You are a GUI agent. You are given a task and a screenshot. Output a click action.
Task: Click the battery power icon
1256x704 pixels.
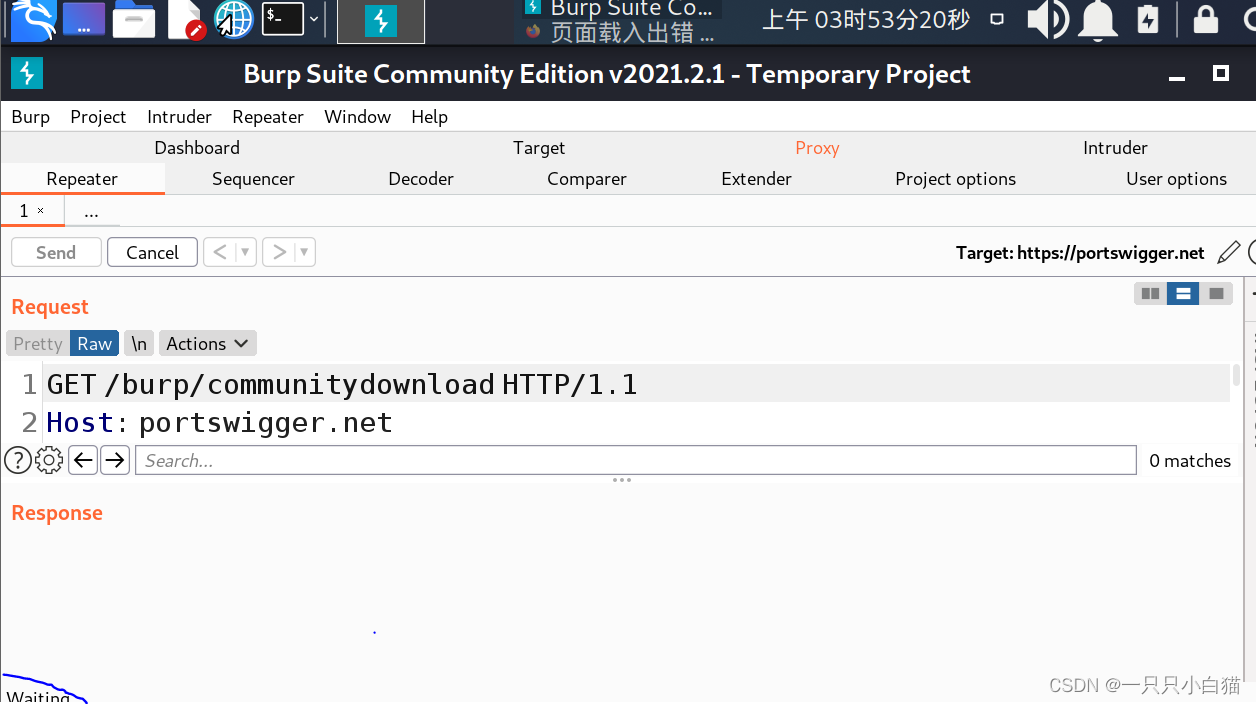coord(1149,19)
